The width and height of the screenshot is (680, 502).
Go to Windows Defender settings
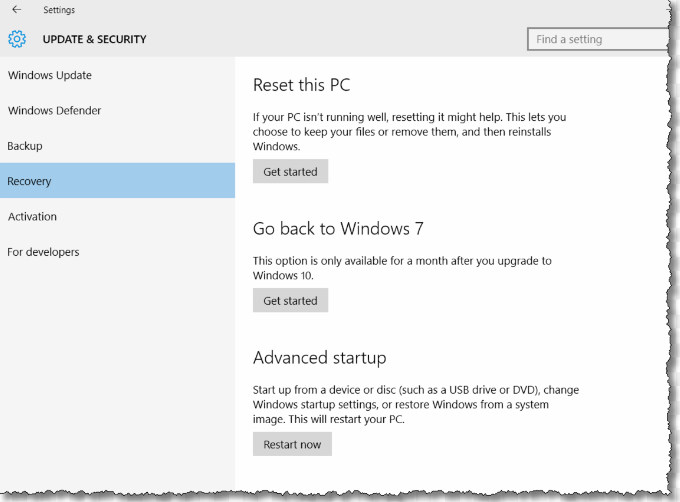tap(54, 111)
